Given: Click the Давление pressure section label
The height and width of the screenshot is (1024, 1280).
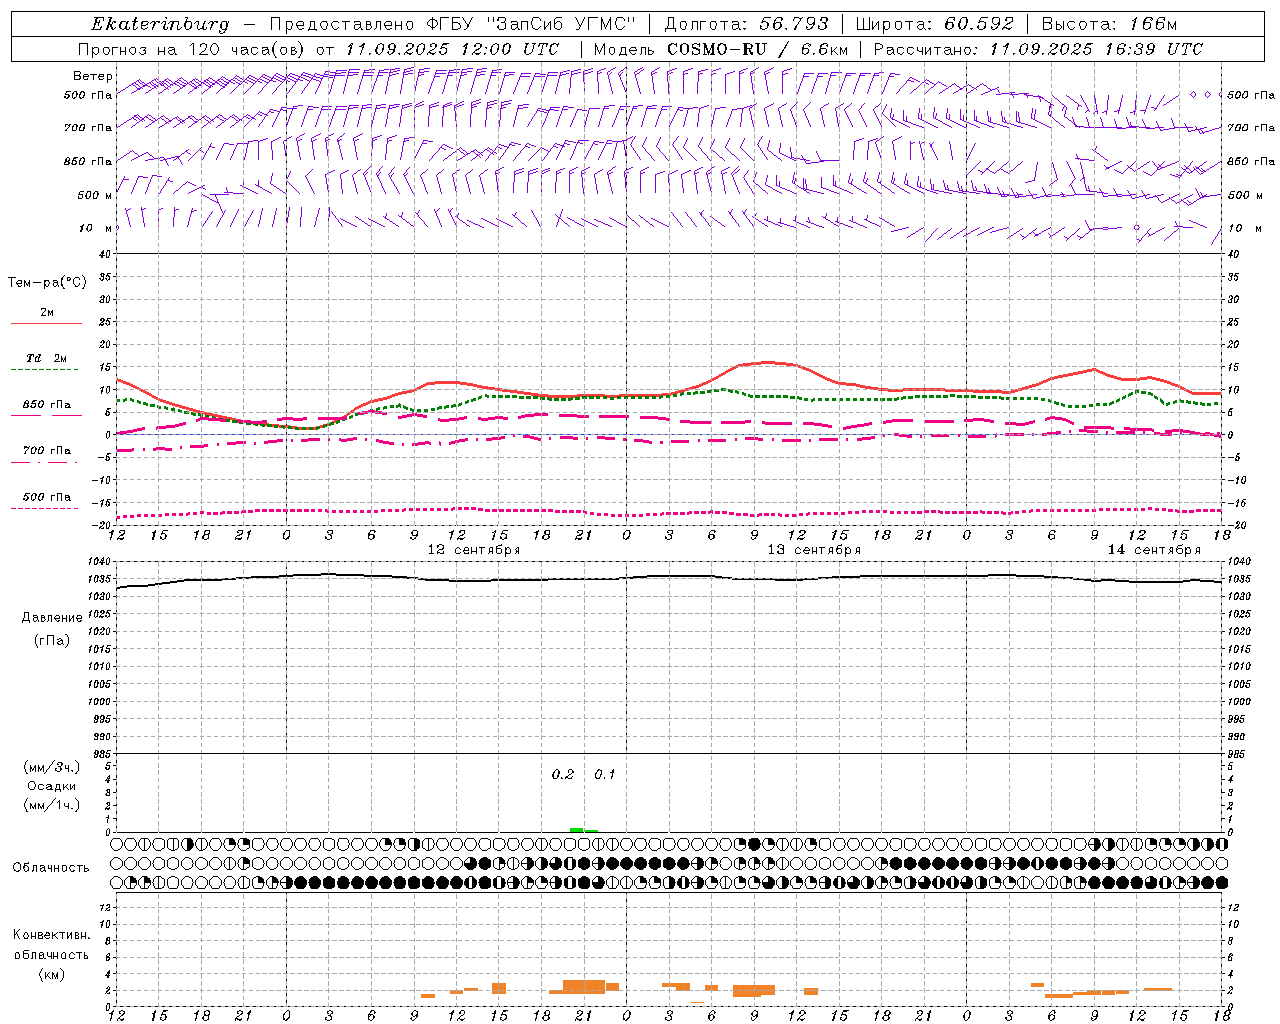Looking at the screenshot, I should 52,618.
